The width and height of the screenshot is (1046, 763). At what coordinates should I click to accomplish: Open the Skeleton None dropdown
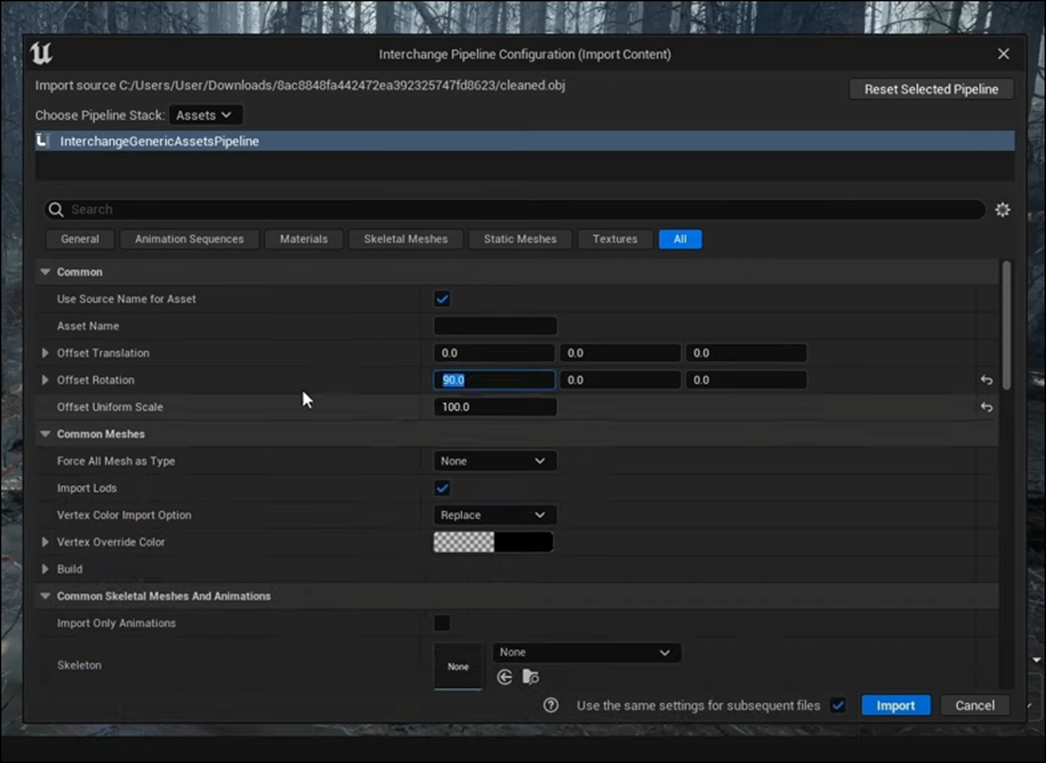pos(586,652)
